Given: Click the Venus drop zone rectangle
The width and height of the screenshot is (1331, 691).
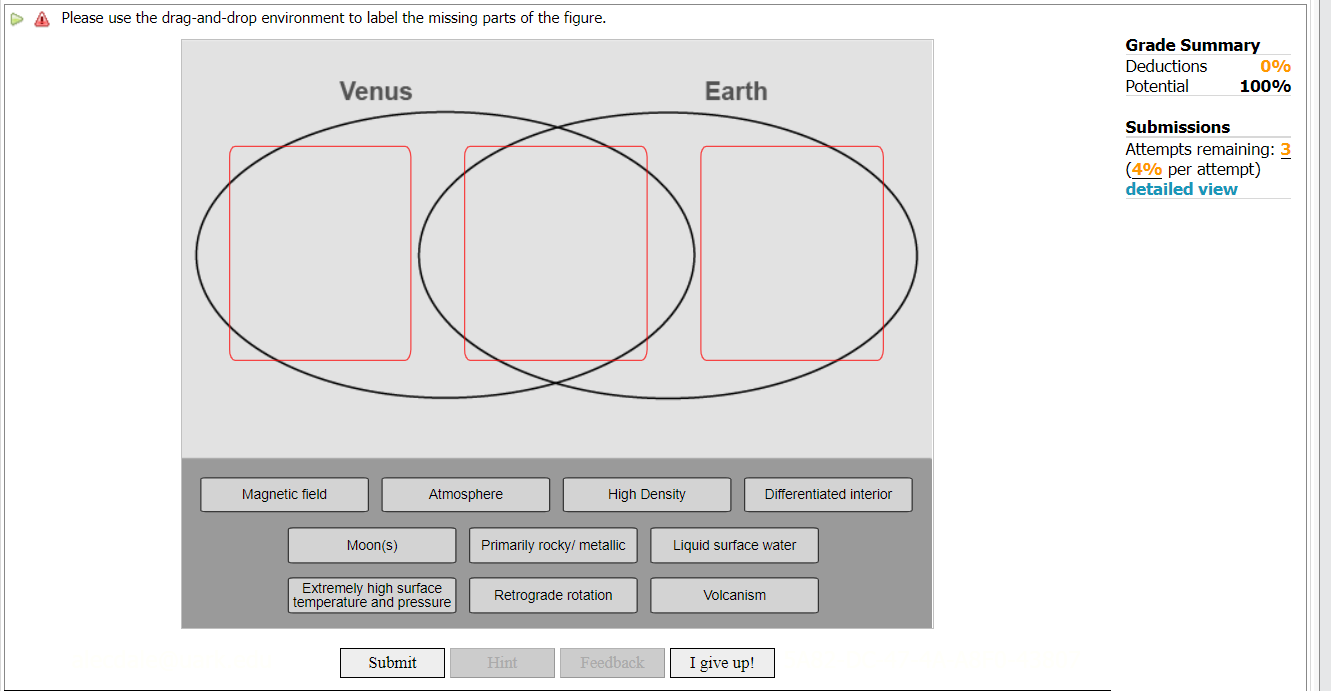Looking at the screenshot, I should tap(320, 253).
